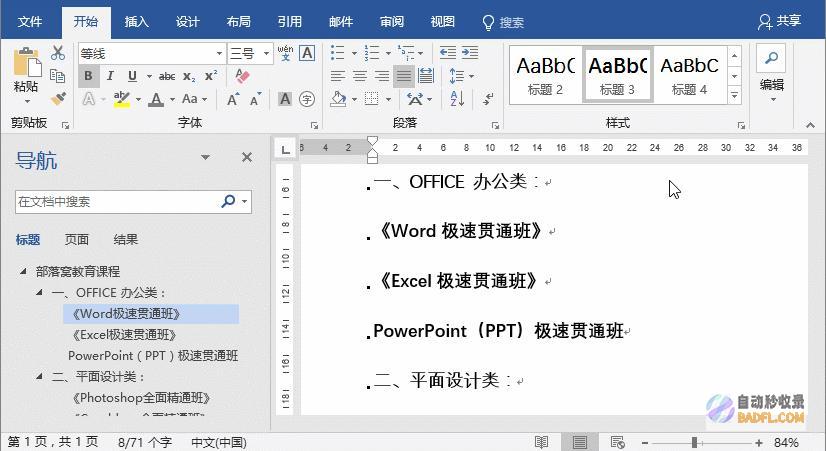
Task: Switch to the 引用 tab
Action: point(290,22)
